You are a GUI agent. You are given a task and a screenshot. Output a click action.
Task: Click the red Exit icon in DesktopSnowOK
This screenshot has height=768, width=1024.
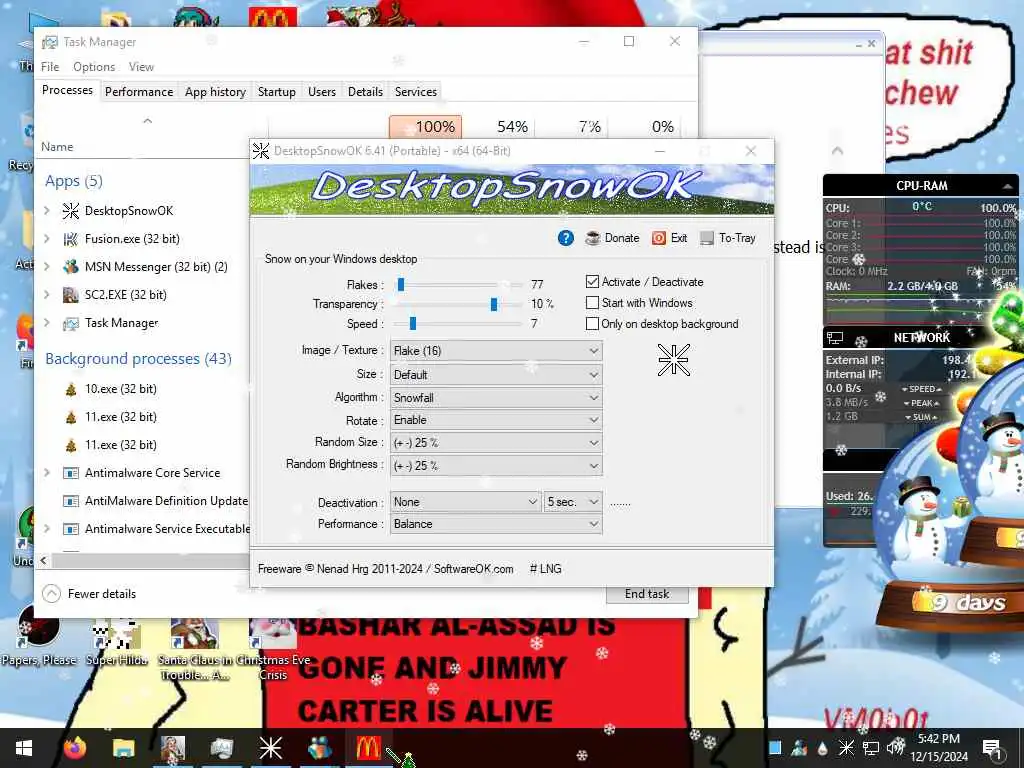[x=659, y=238]
